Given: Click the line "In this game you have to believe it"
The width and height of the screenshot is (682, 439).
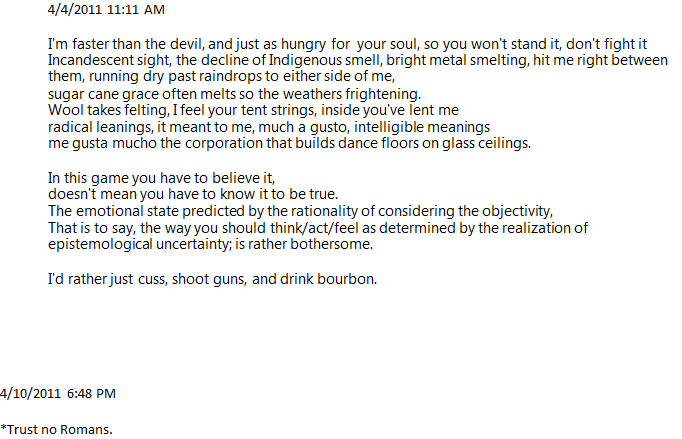Looking at the screenshot, I should (x=160, y=178).
